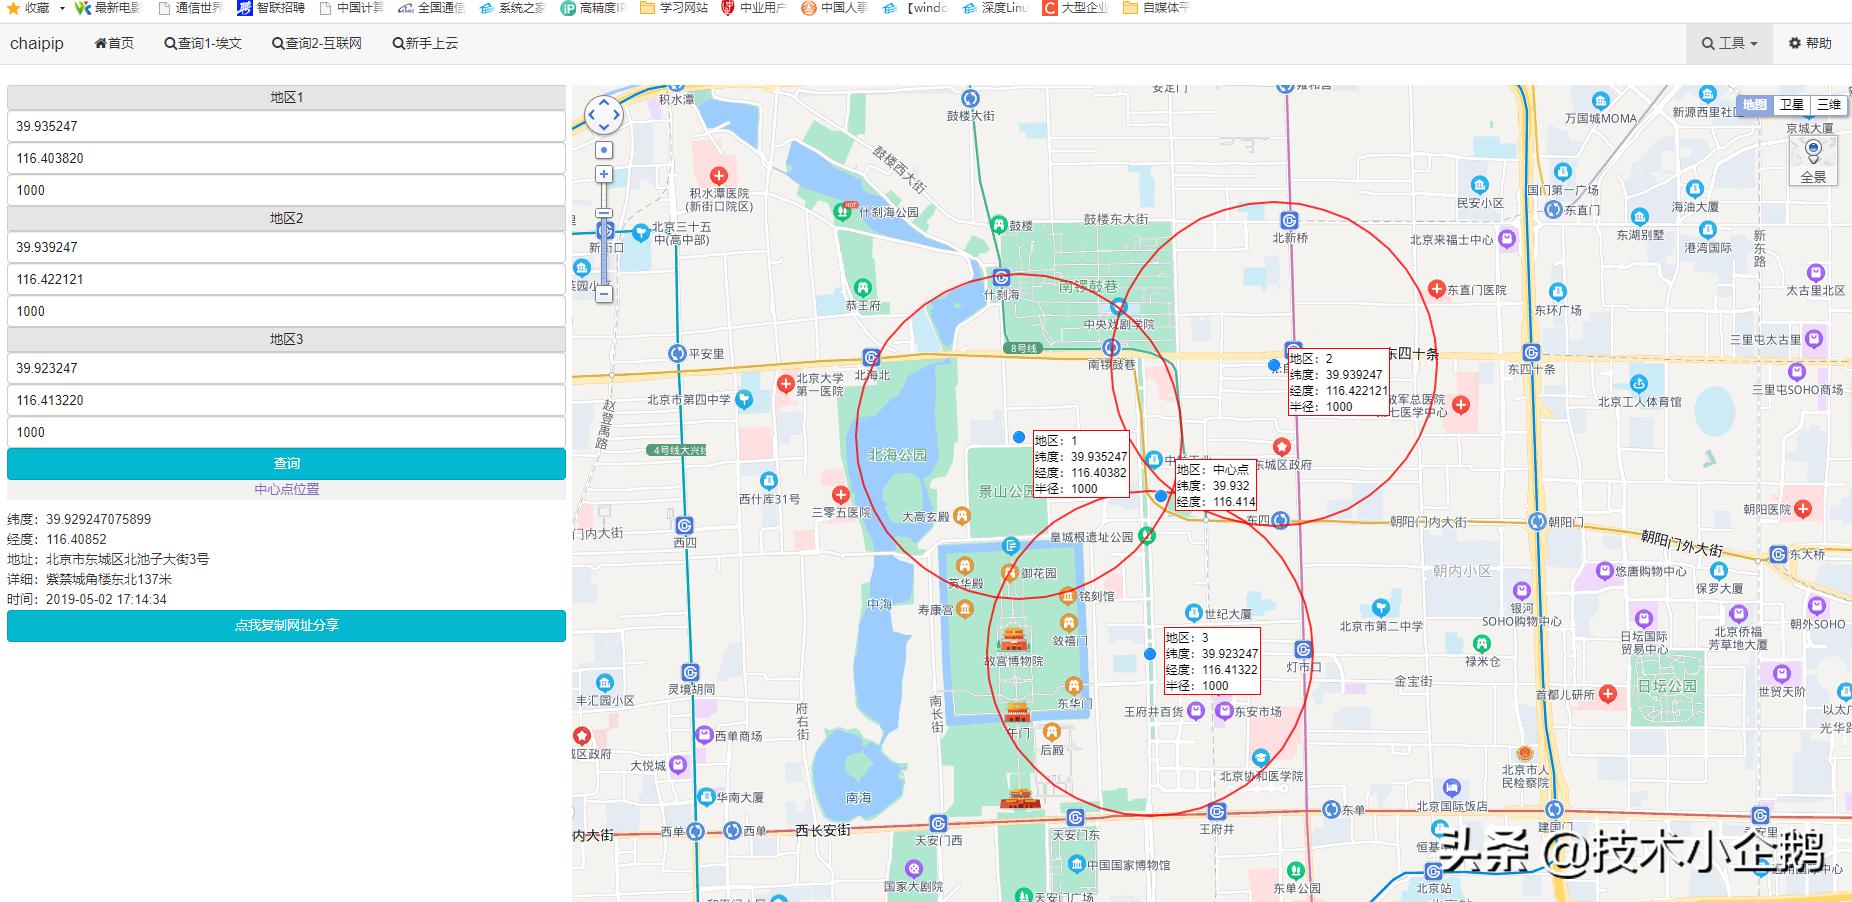The image size is (1852, 902).
Task: Switch map to 卫星 satellite view
Action: [x=1791, y=105]
